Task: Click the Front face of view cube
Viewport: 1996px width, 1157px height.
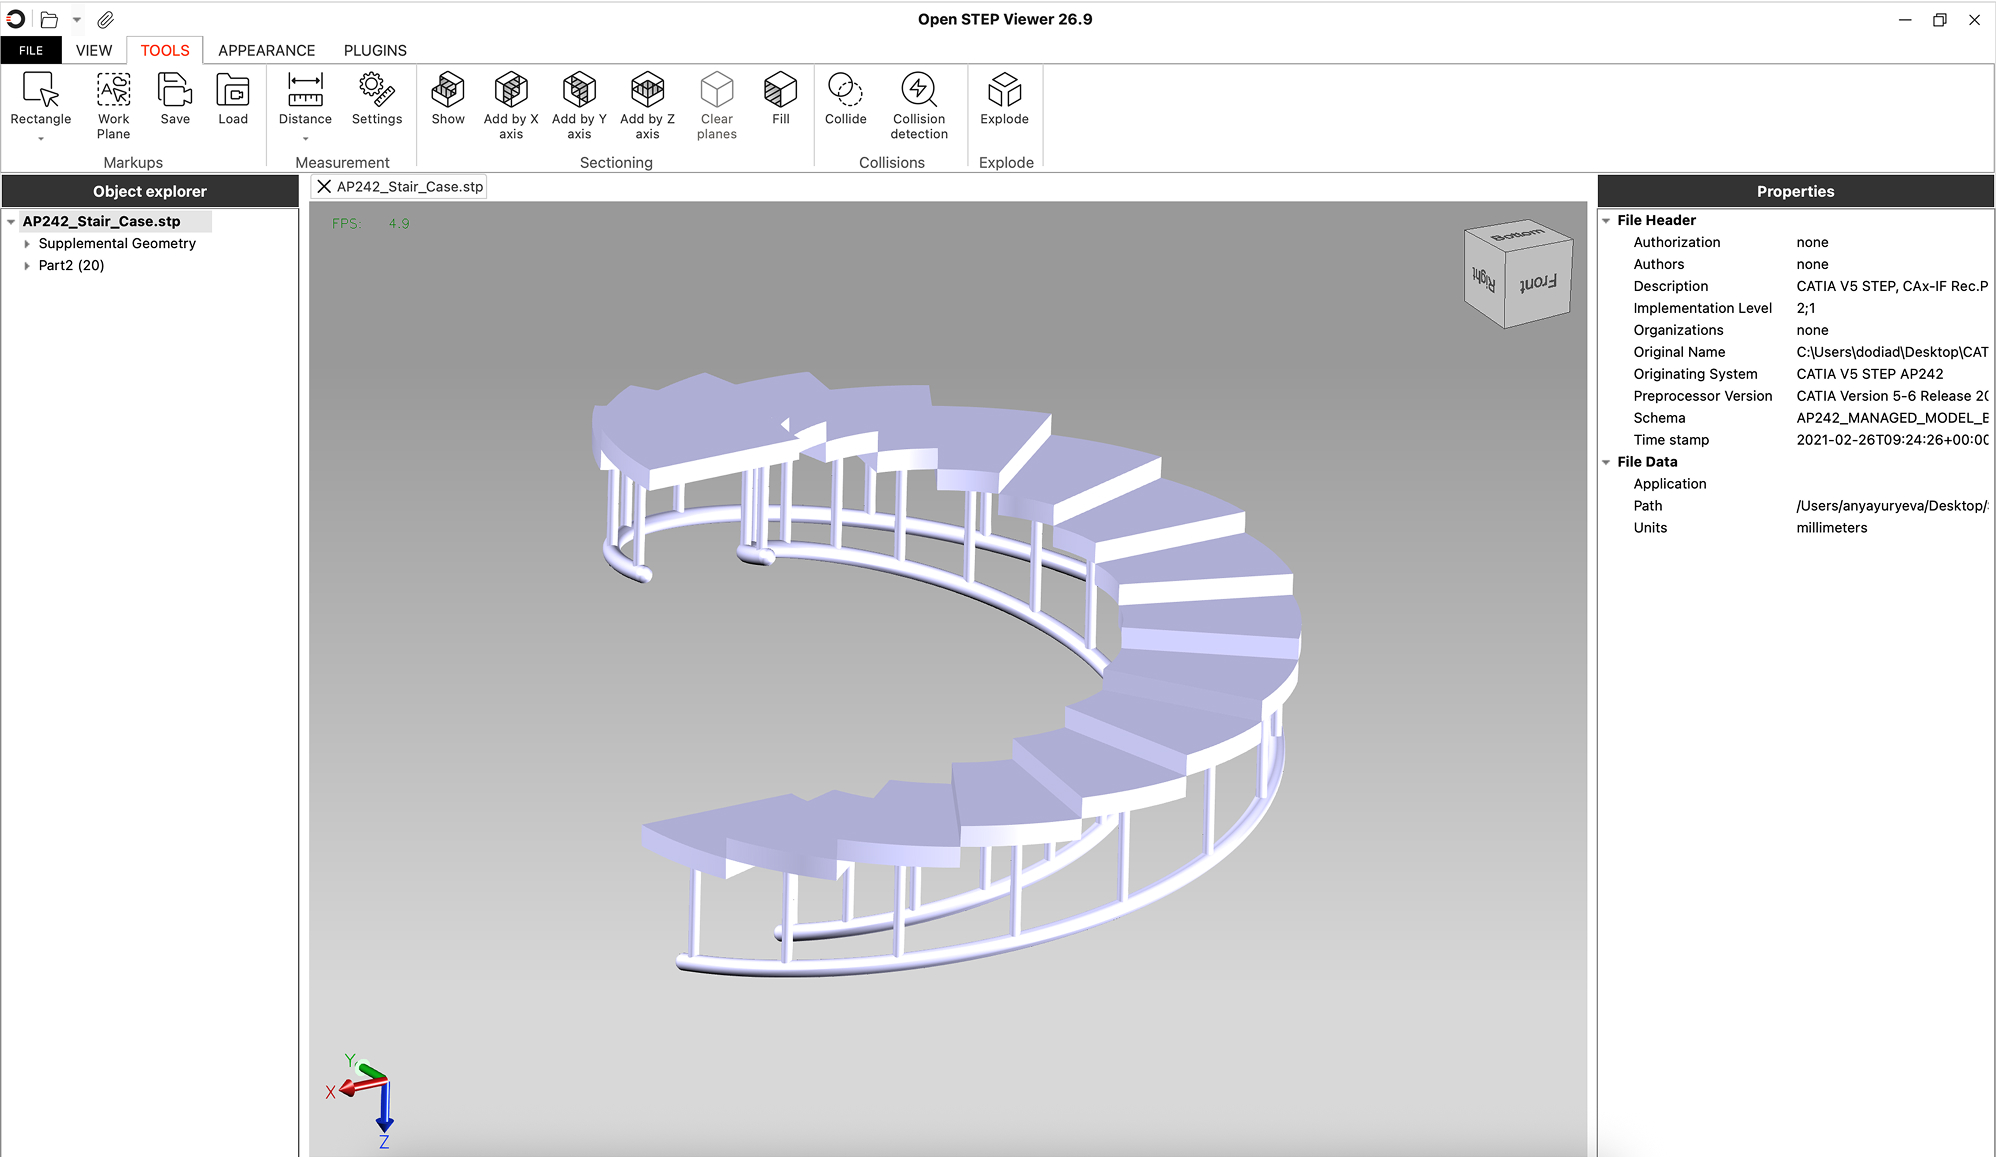Action: pyautogui.click(x=1538, y=283)
